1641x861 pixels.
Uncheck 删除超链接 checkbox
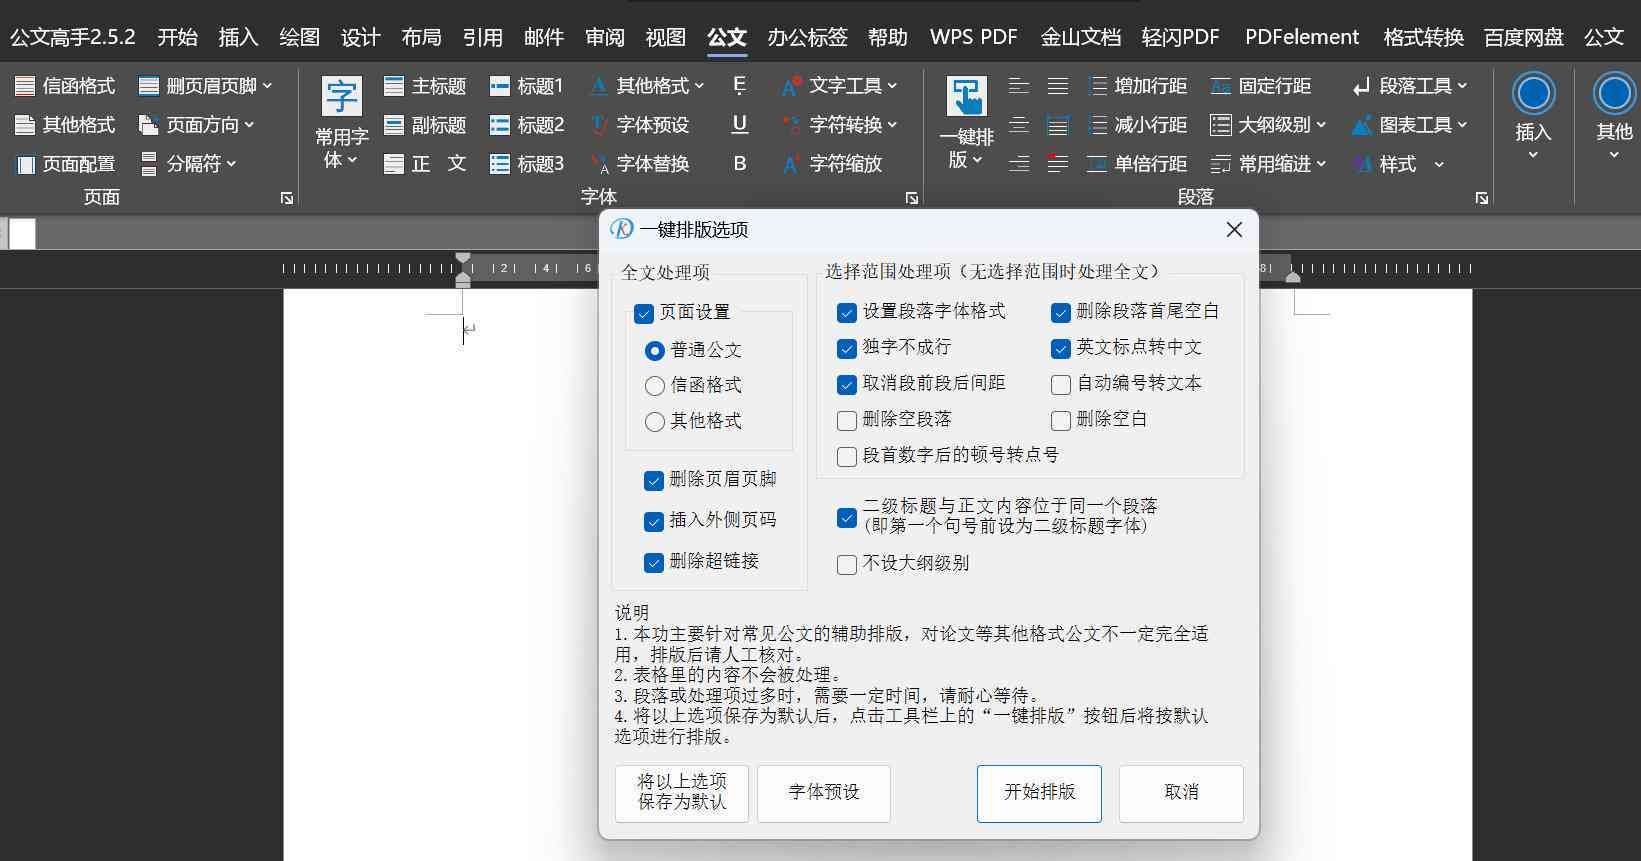(x=654, y=563)
